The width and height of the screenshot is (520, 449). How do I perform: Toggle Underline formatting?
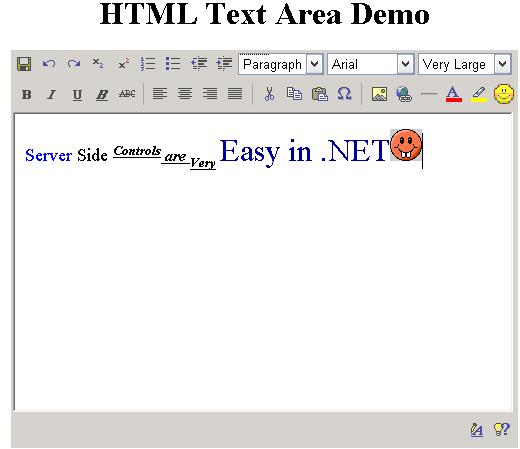[77, 95]
